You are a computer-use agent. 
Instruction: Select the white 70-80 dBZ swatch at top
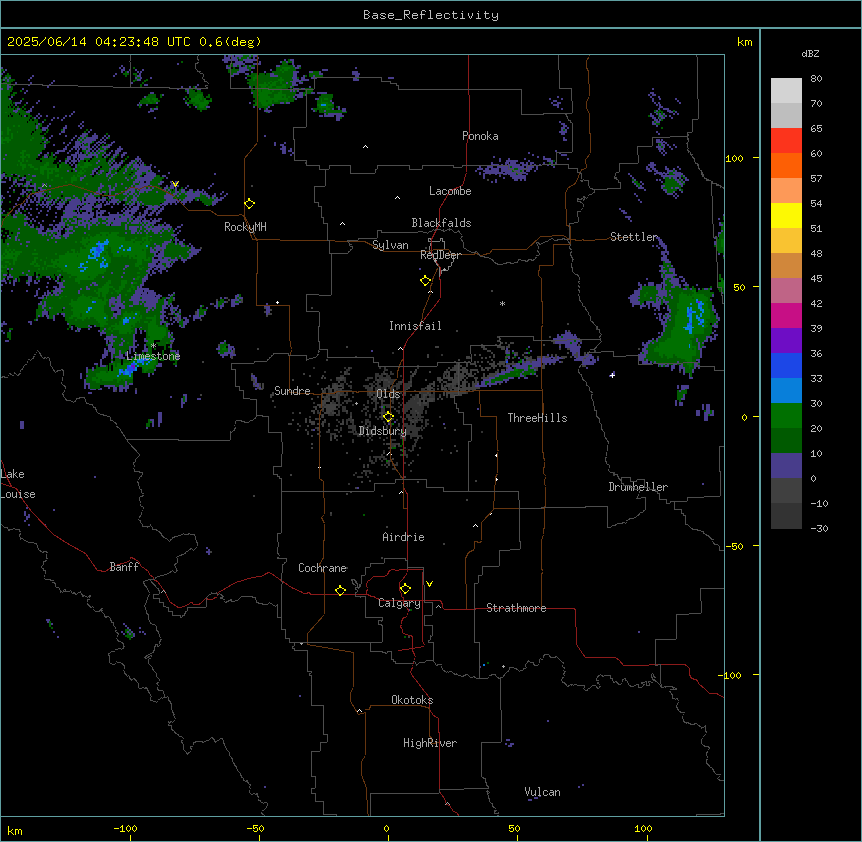(x=786, y=91)
